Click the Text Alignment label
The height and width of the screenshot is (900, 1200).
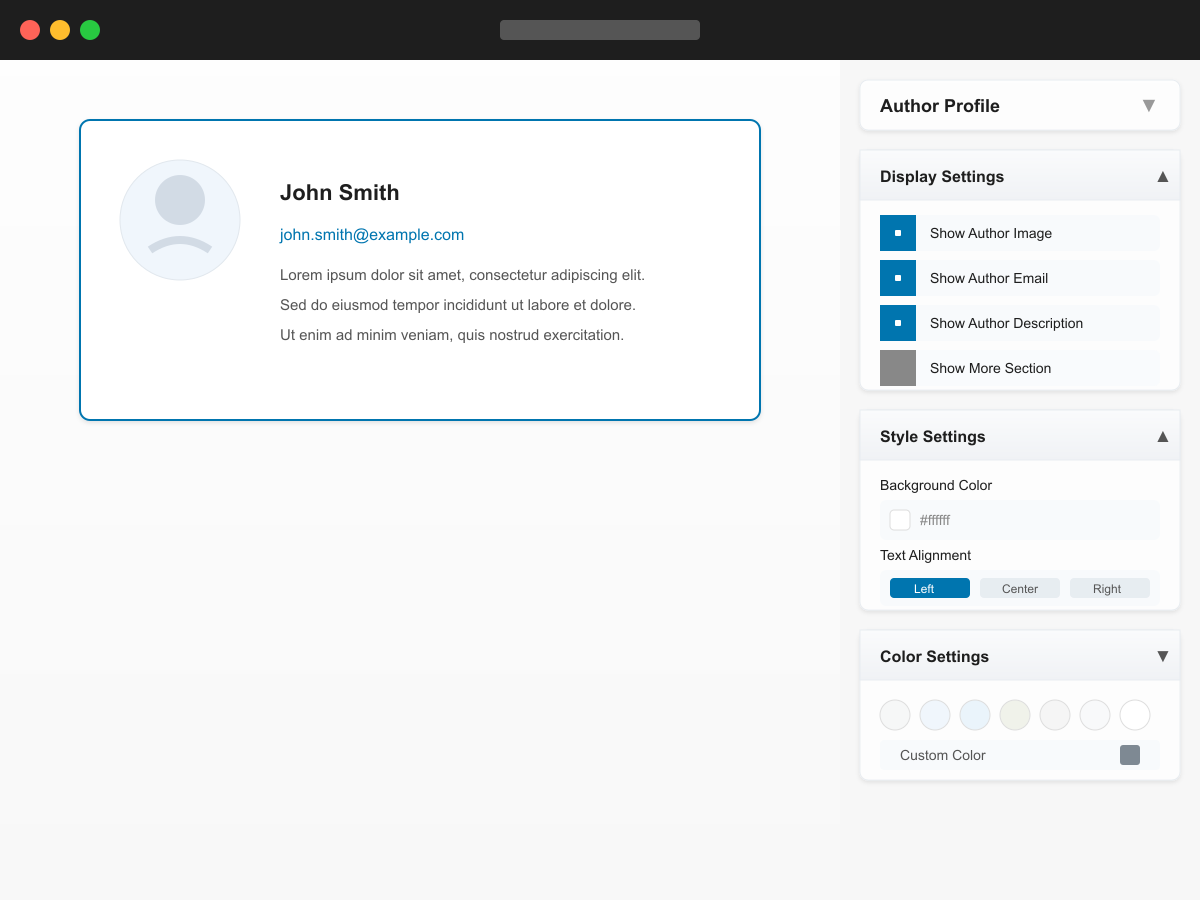(x=925, y=555)
